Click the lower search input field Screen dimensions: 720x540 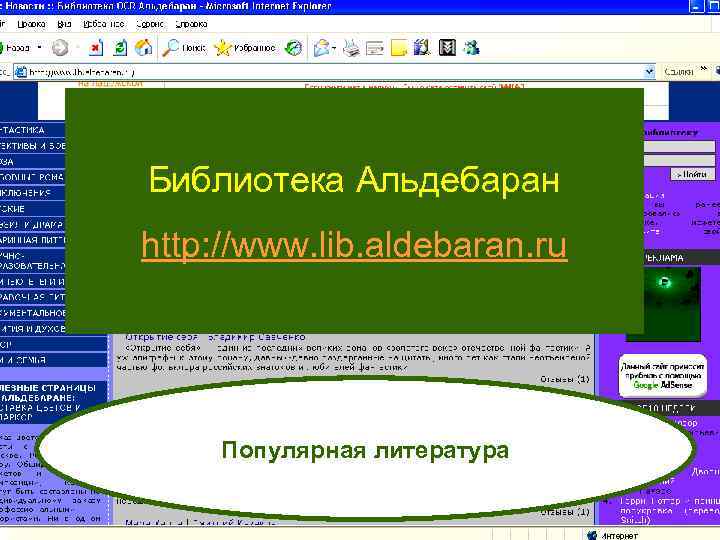(x=680, y=160)
